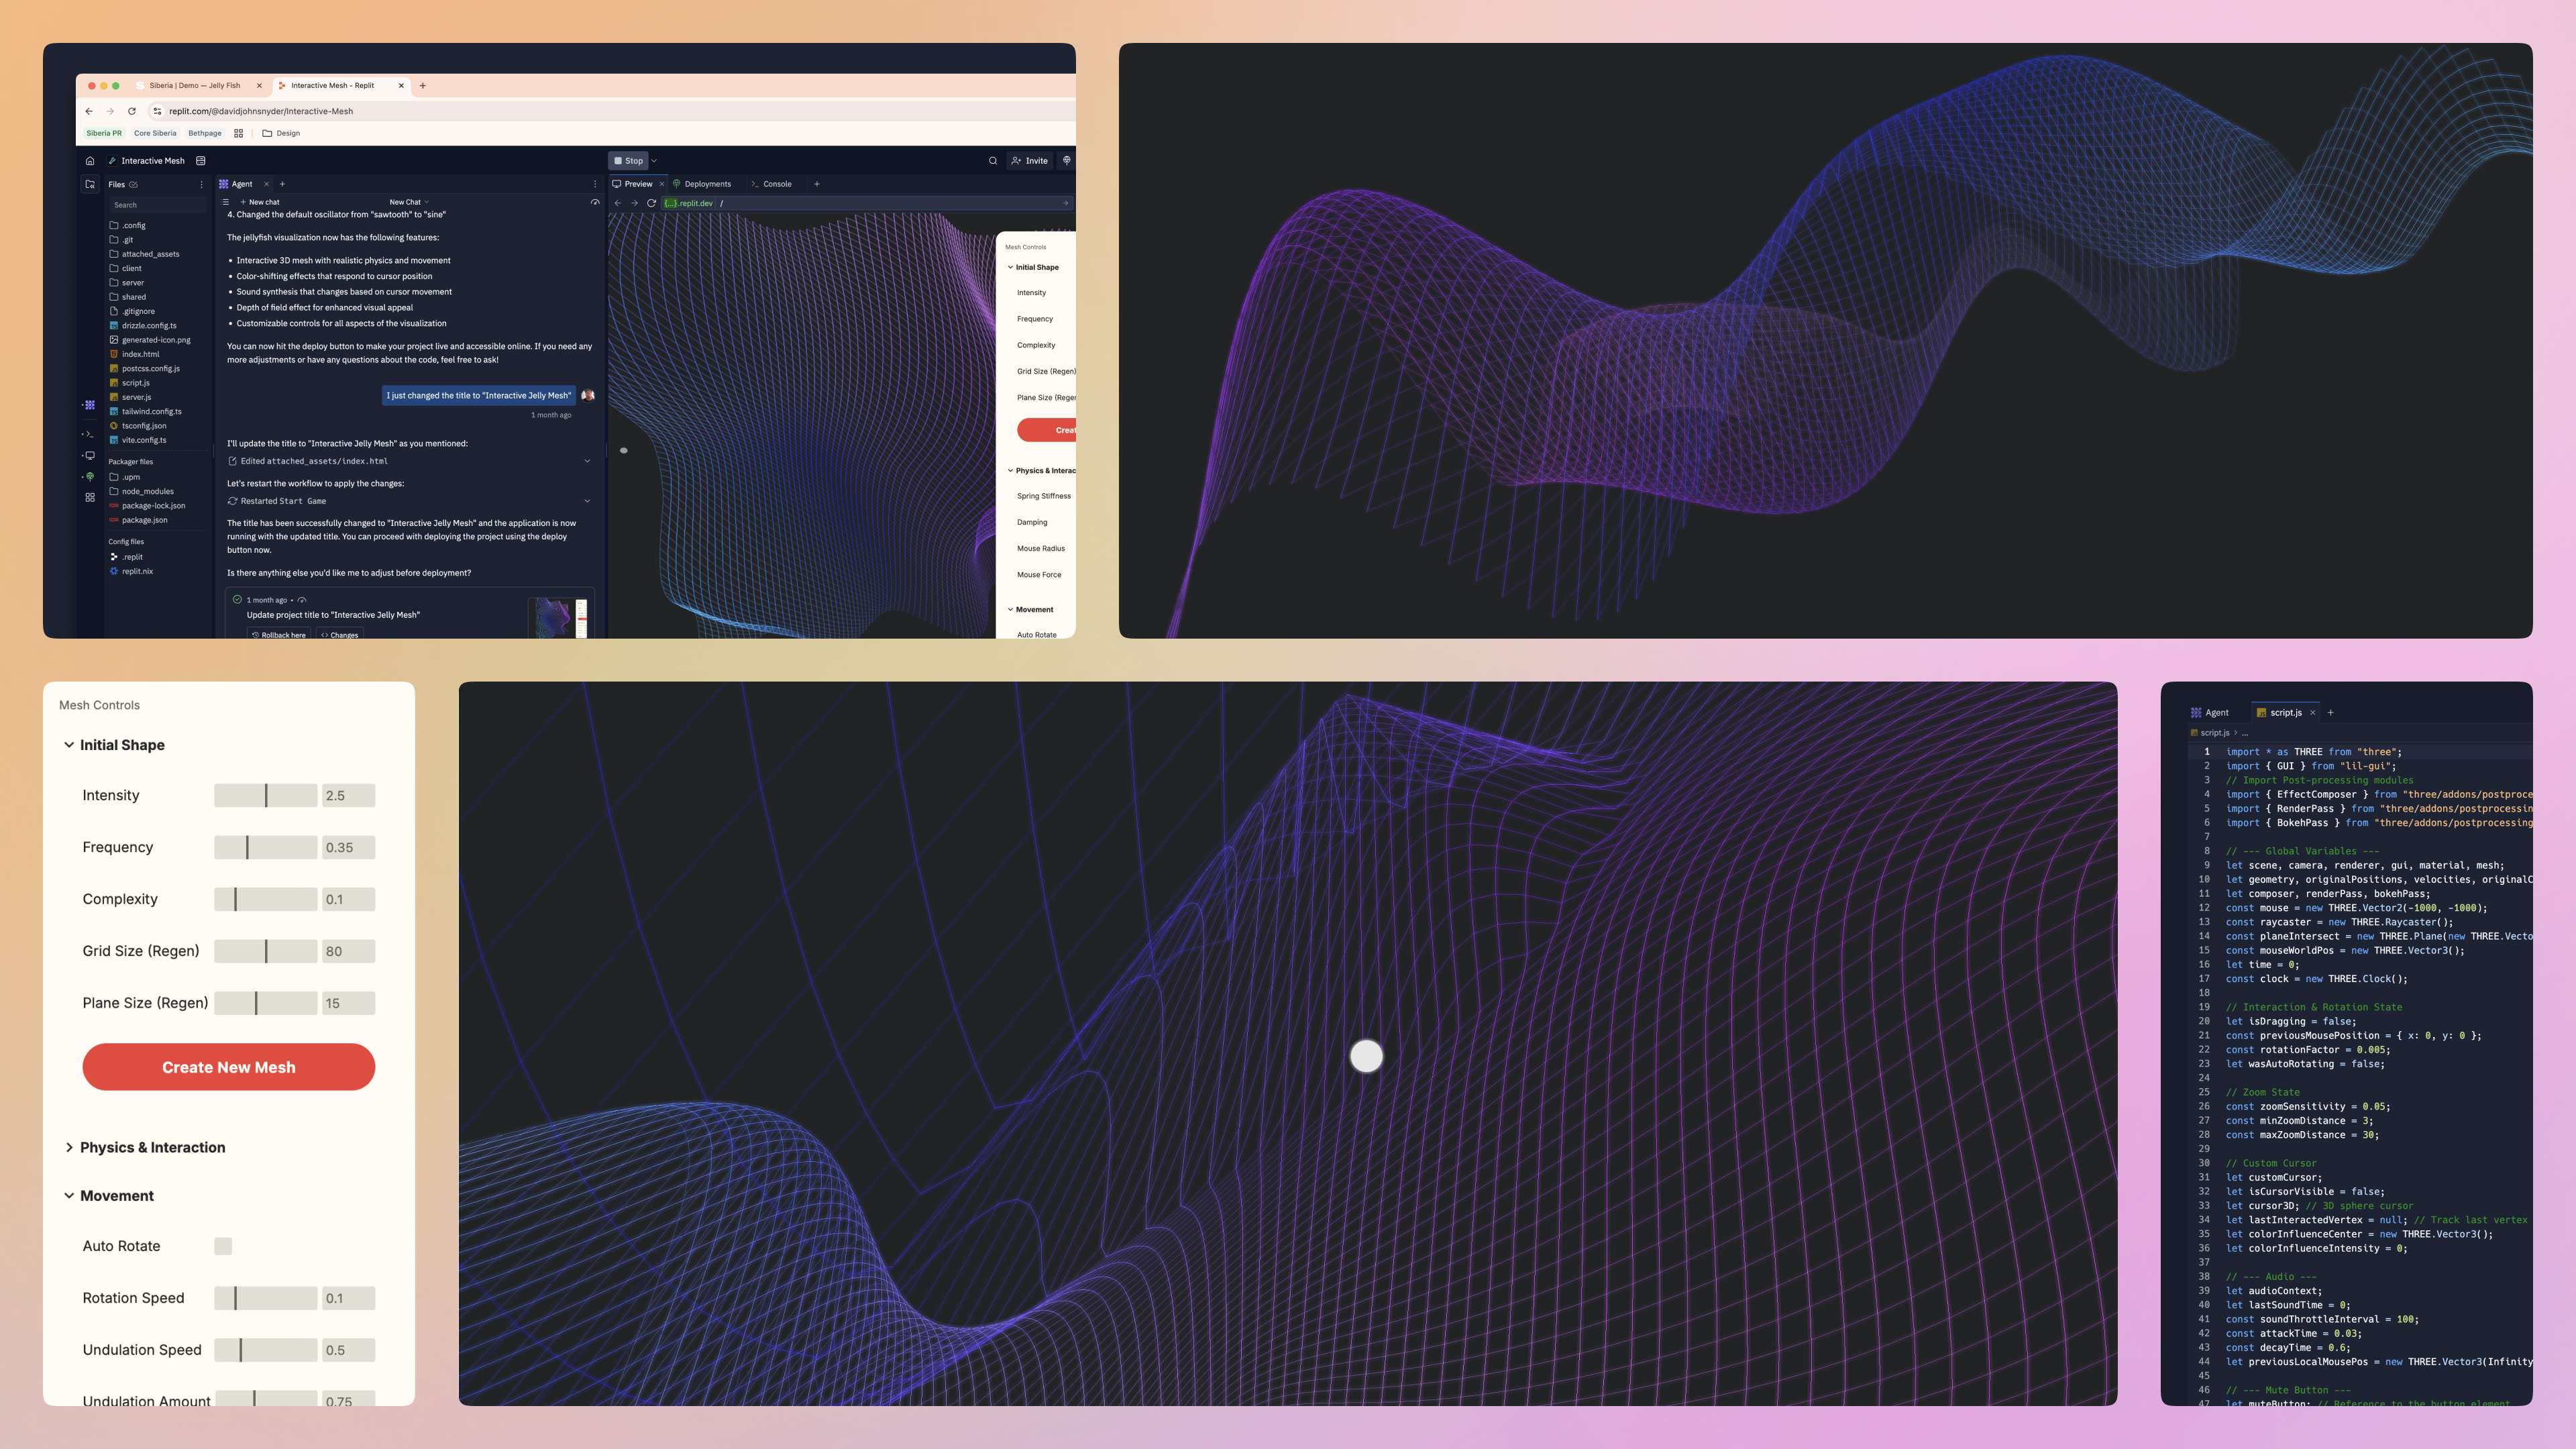Click the Invite button
The image size is (2576, 1449).
click(1030, 160)
